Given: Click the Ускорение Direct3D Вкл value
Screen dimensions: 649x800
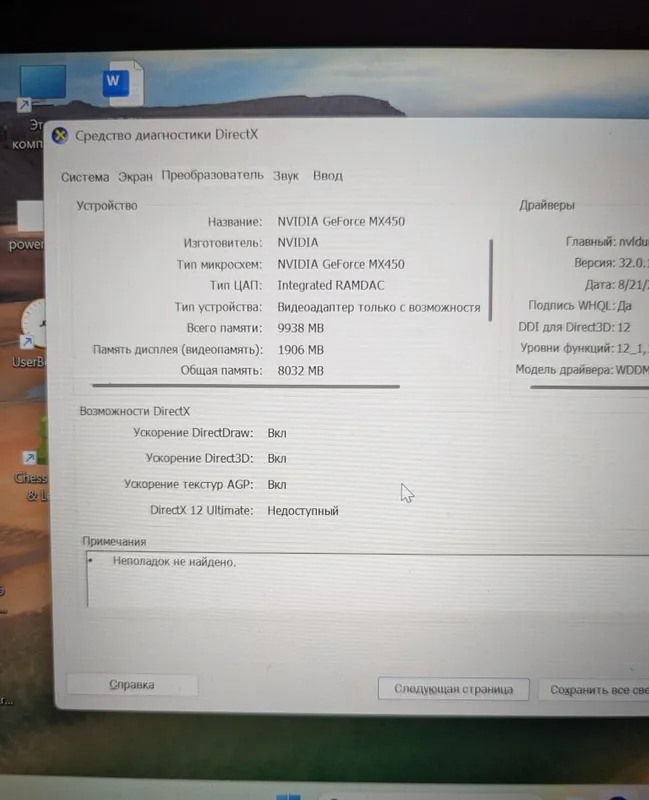Looking at the screenshot, I should tap(277, 459).
